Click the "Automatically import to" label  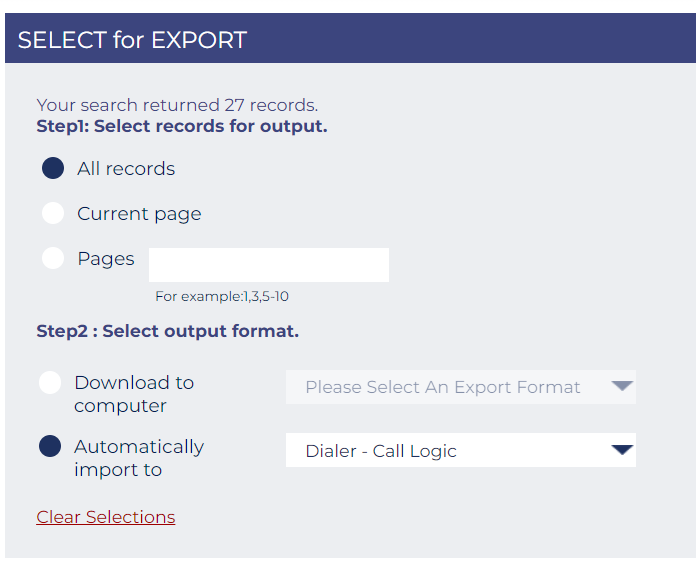coord(138,458)
